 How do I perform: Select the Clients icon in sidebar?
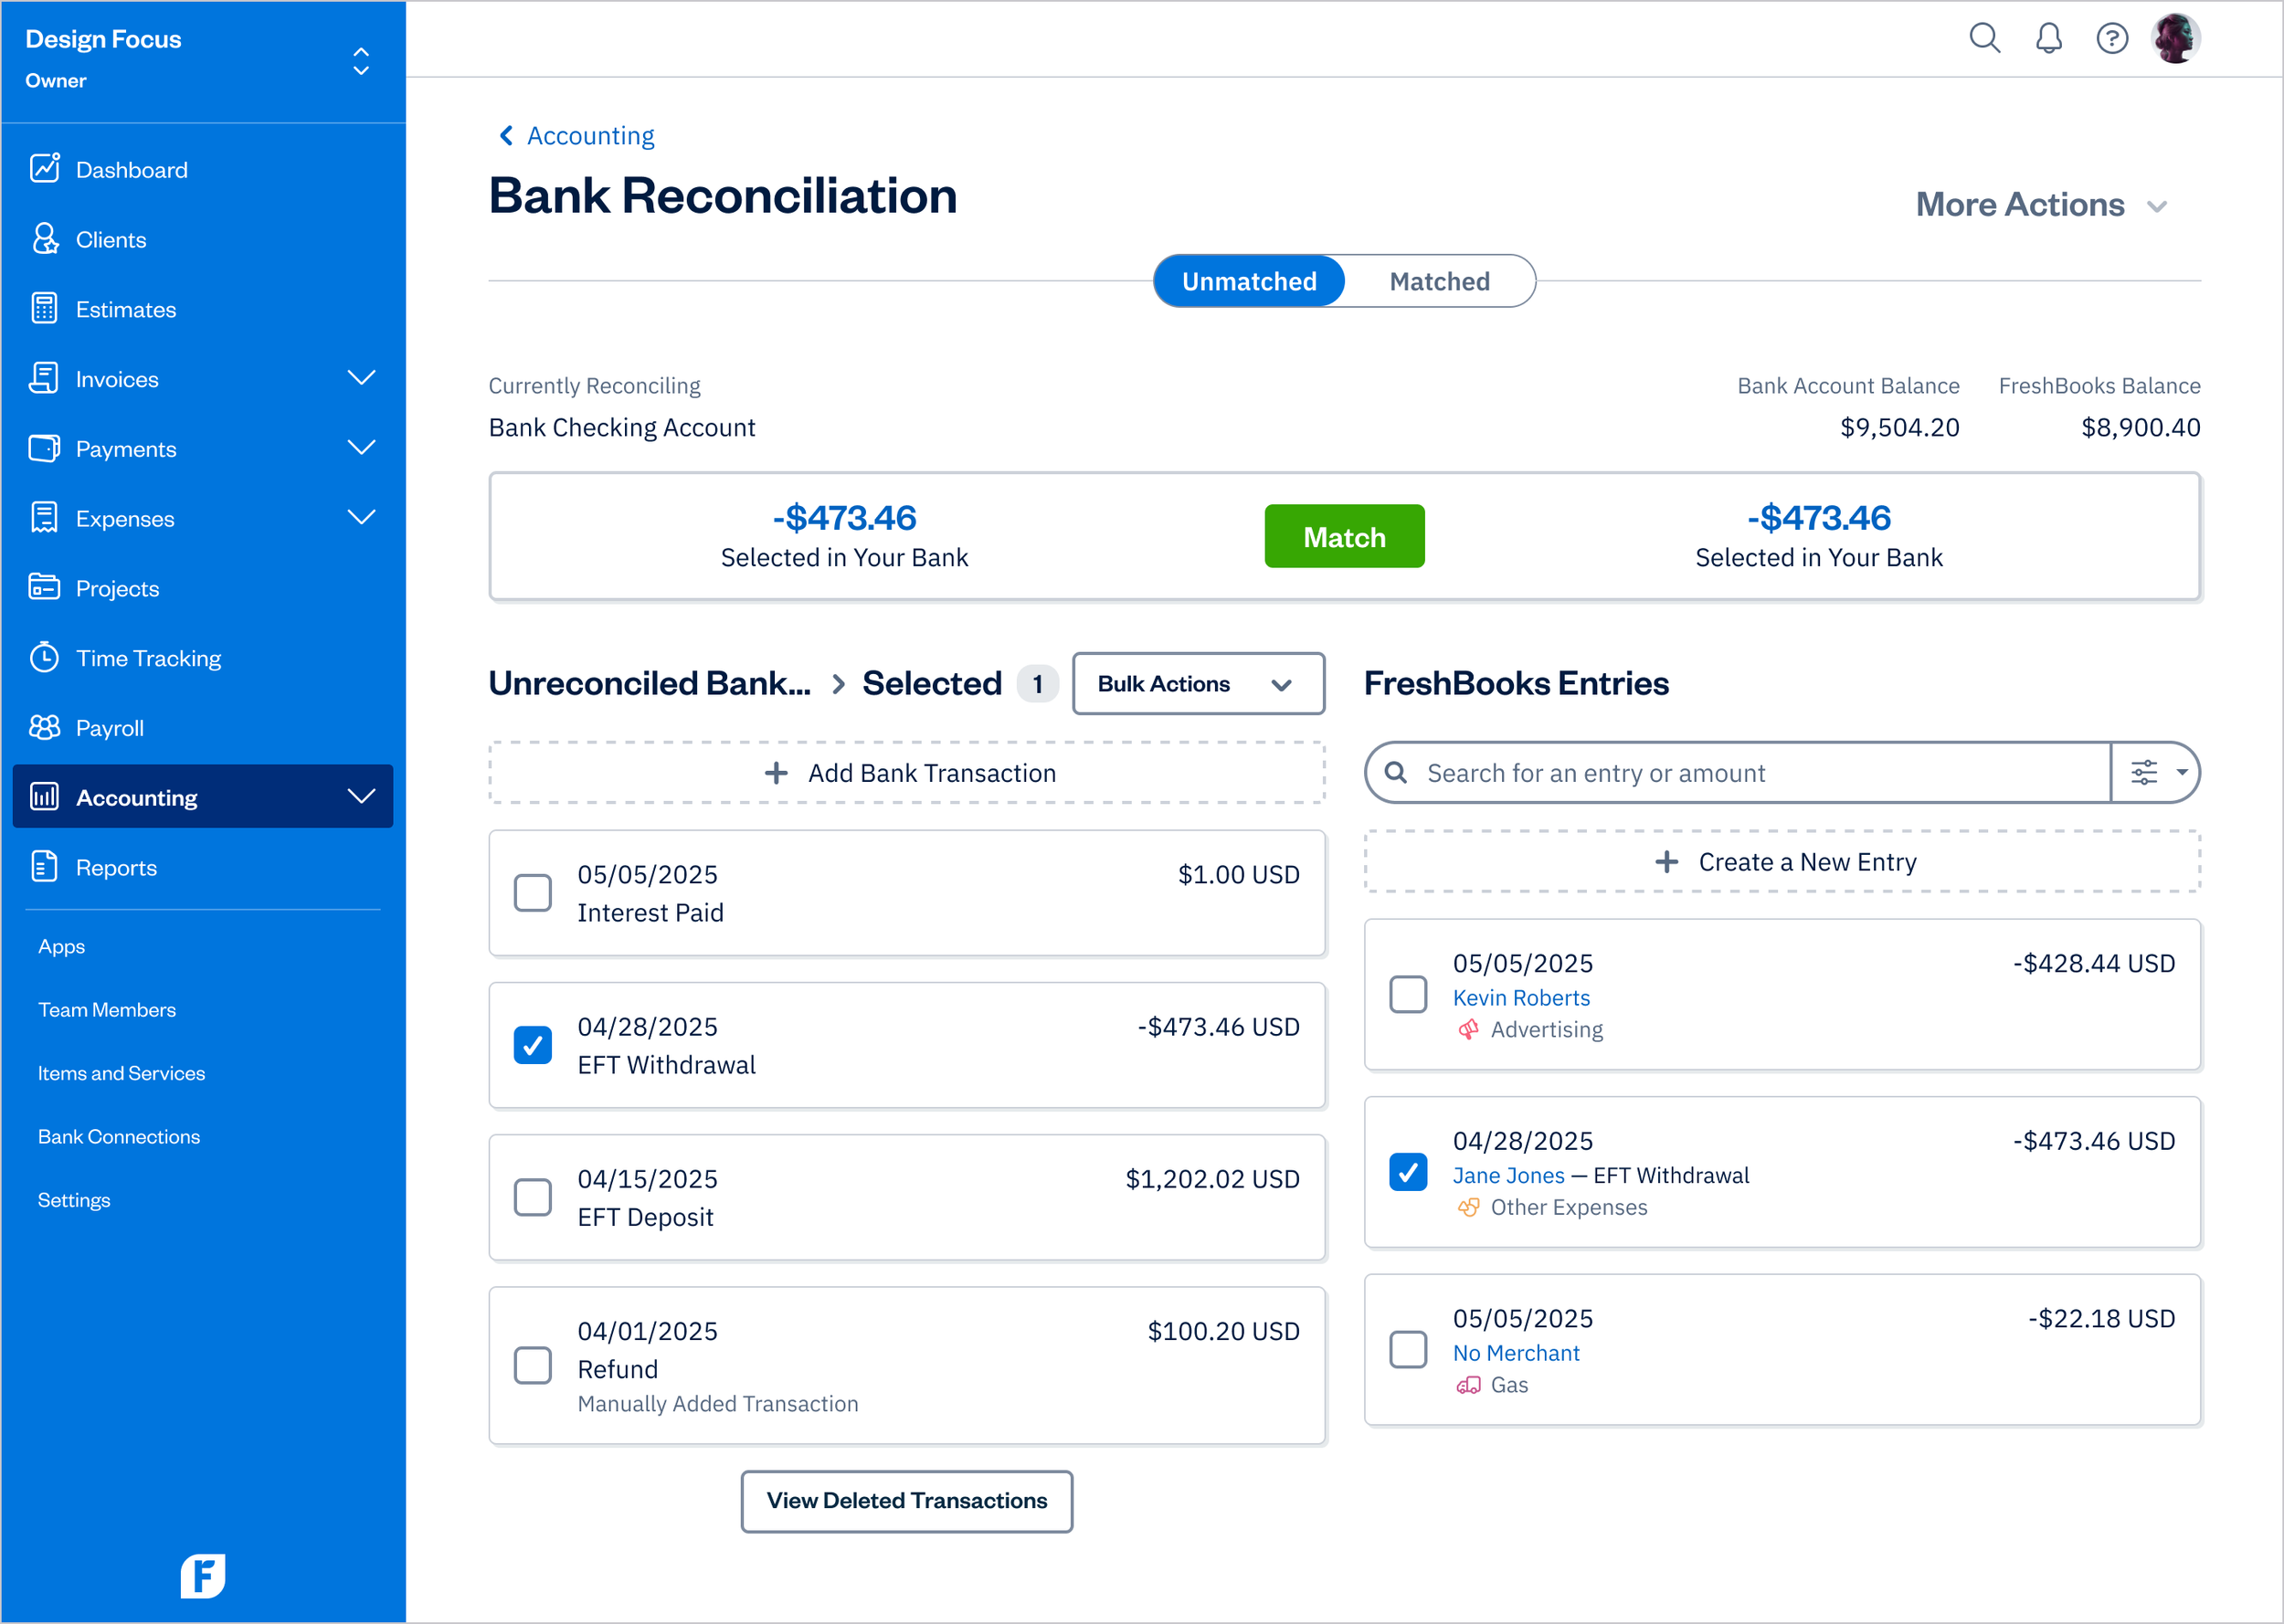(45, 238)
